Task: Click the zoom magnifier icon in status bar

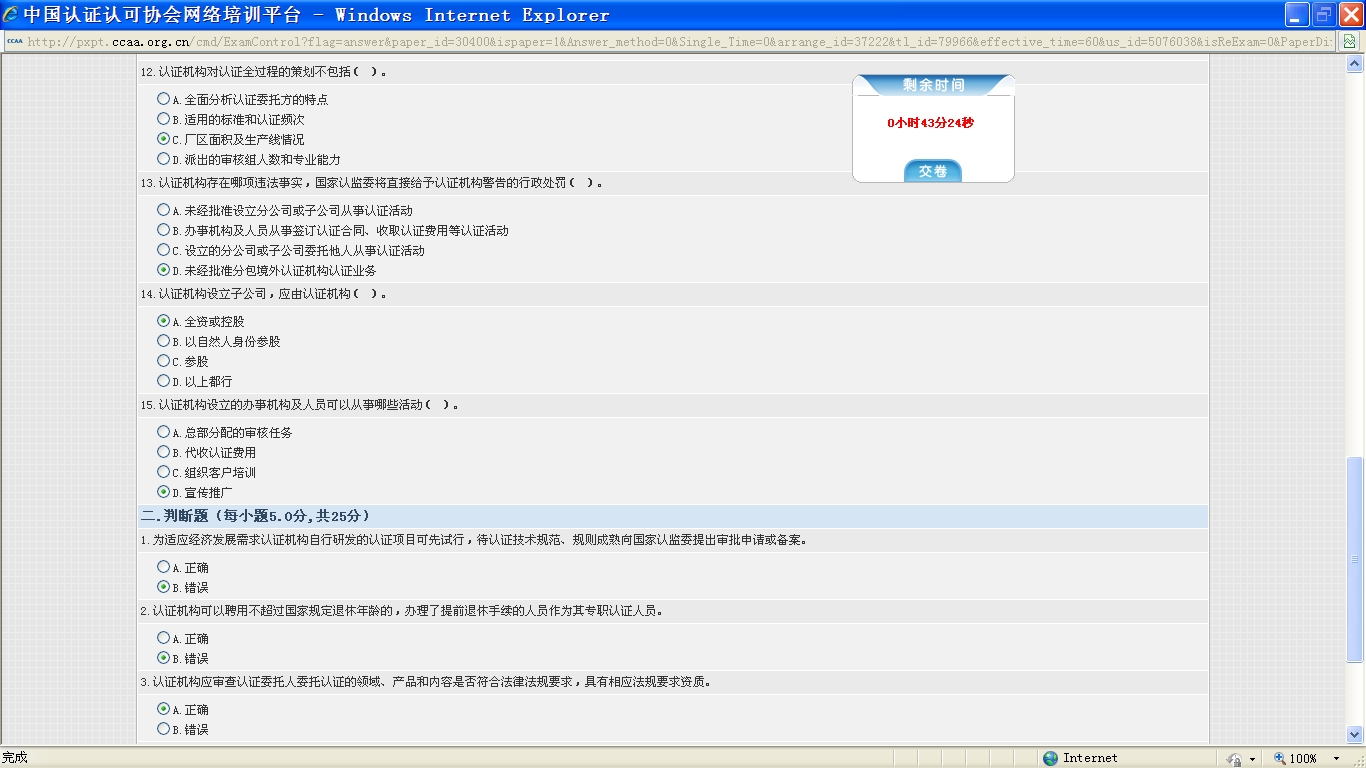Action: tap(1280, 758)
